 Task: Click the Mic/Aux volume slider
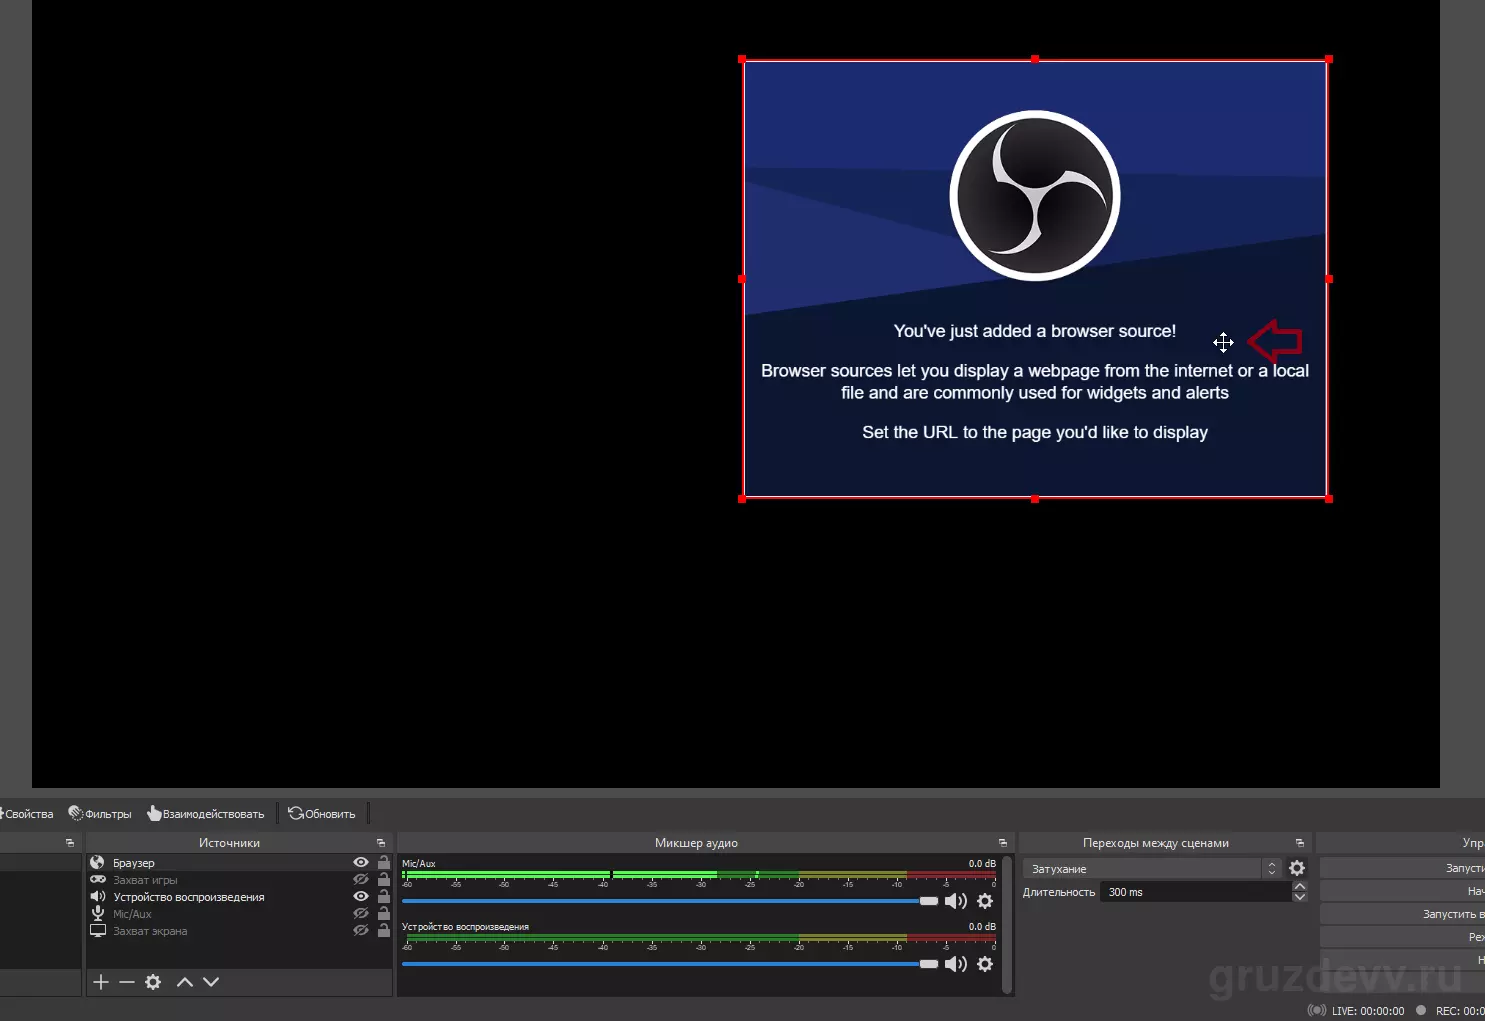670,901
